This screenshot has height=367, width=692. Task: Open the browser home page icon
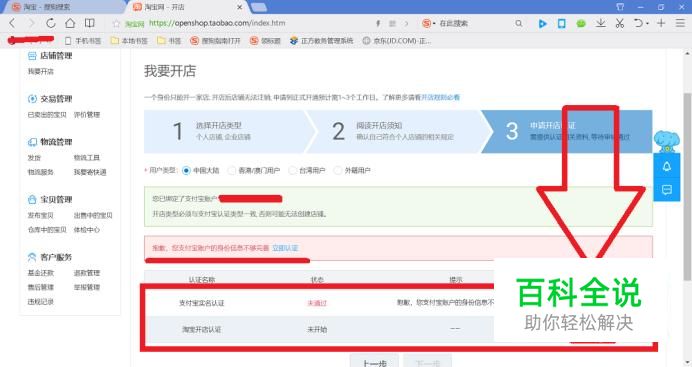click(x=70, y=23)
